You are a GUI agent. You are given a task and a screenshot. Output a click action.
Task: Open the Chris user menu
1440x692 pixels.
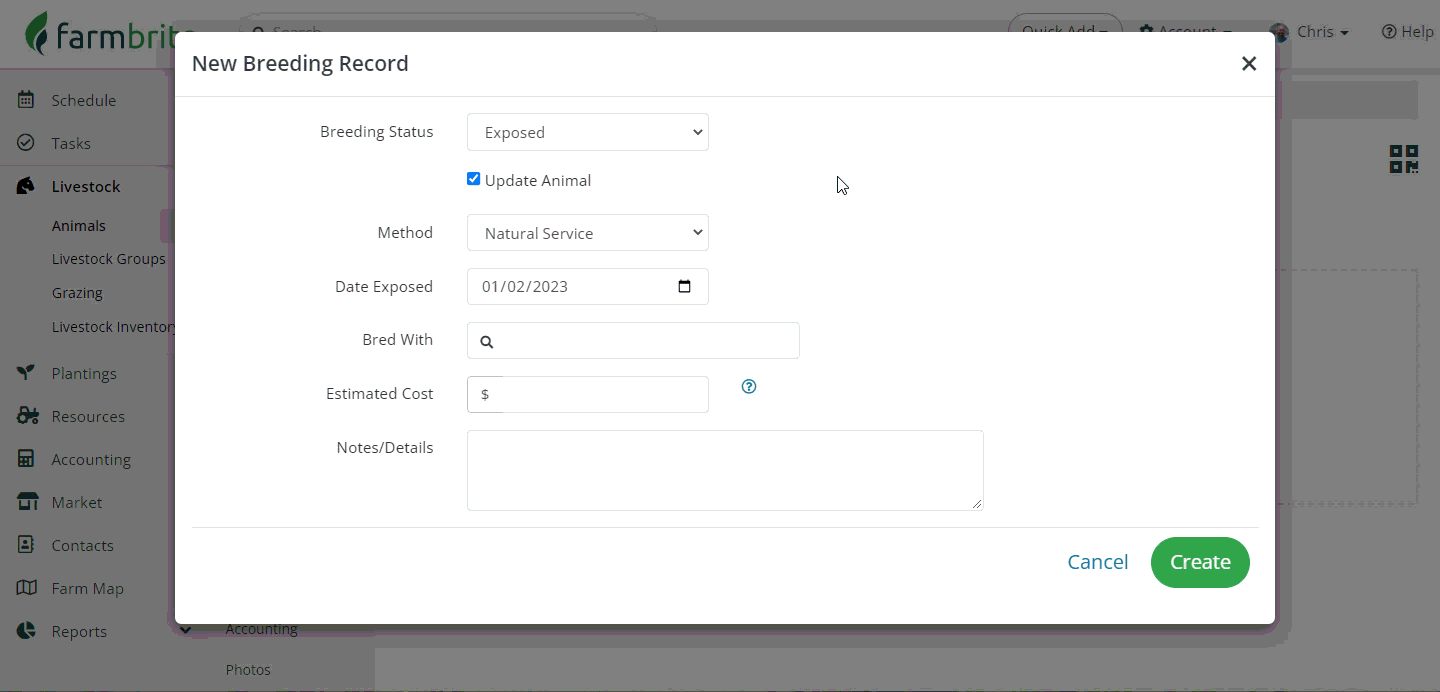[x=1309, y=32]
